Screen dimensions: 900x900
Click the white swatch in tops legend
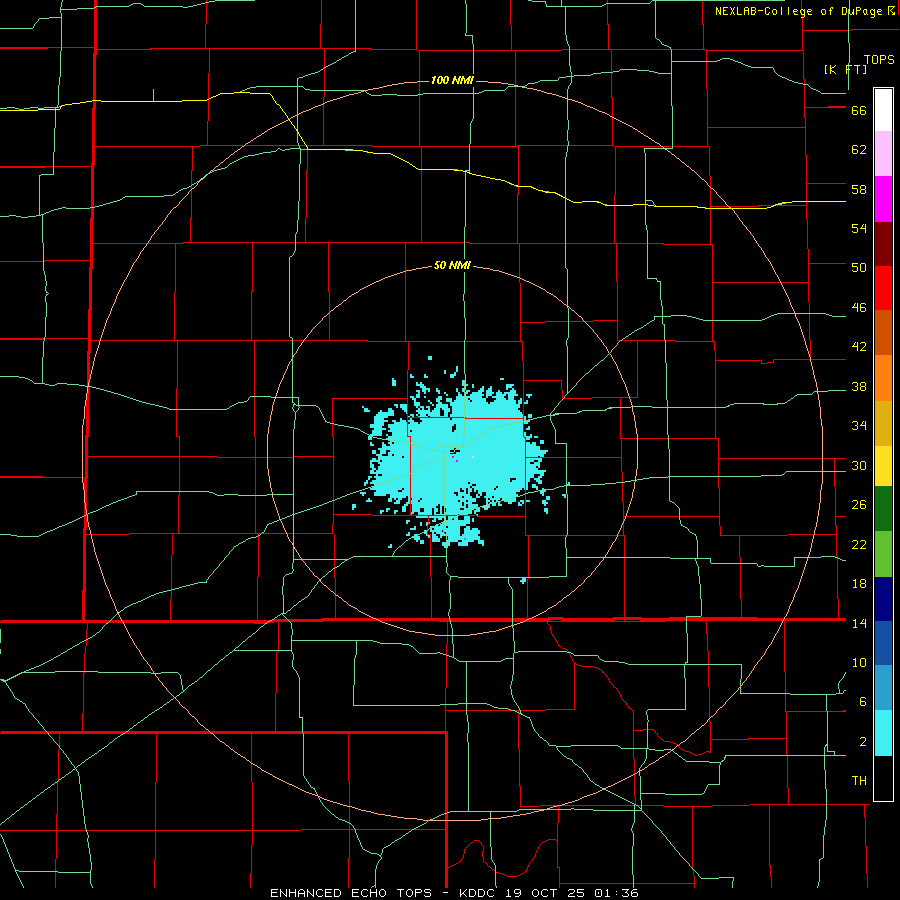(883, 110)
